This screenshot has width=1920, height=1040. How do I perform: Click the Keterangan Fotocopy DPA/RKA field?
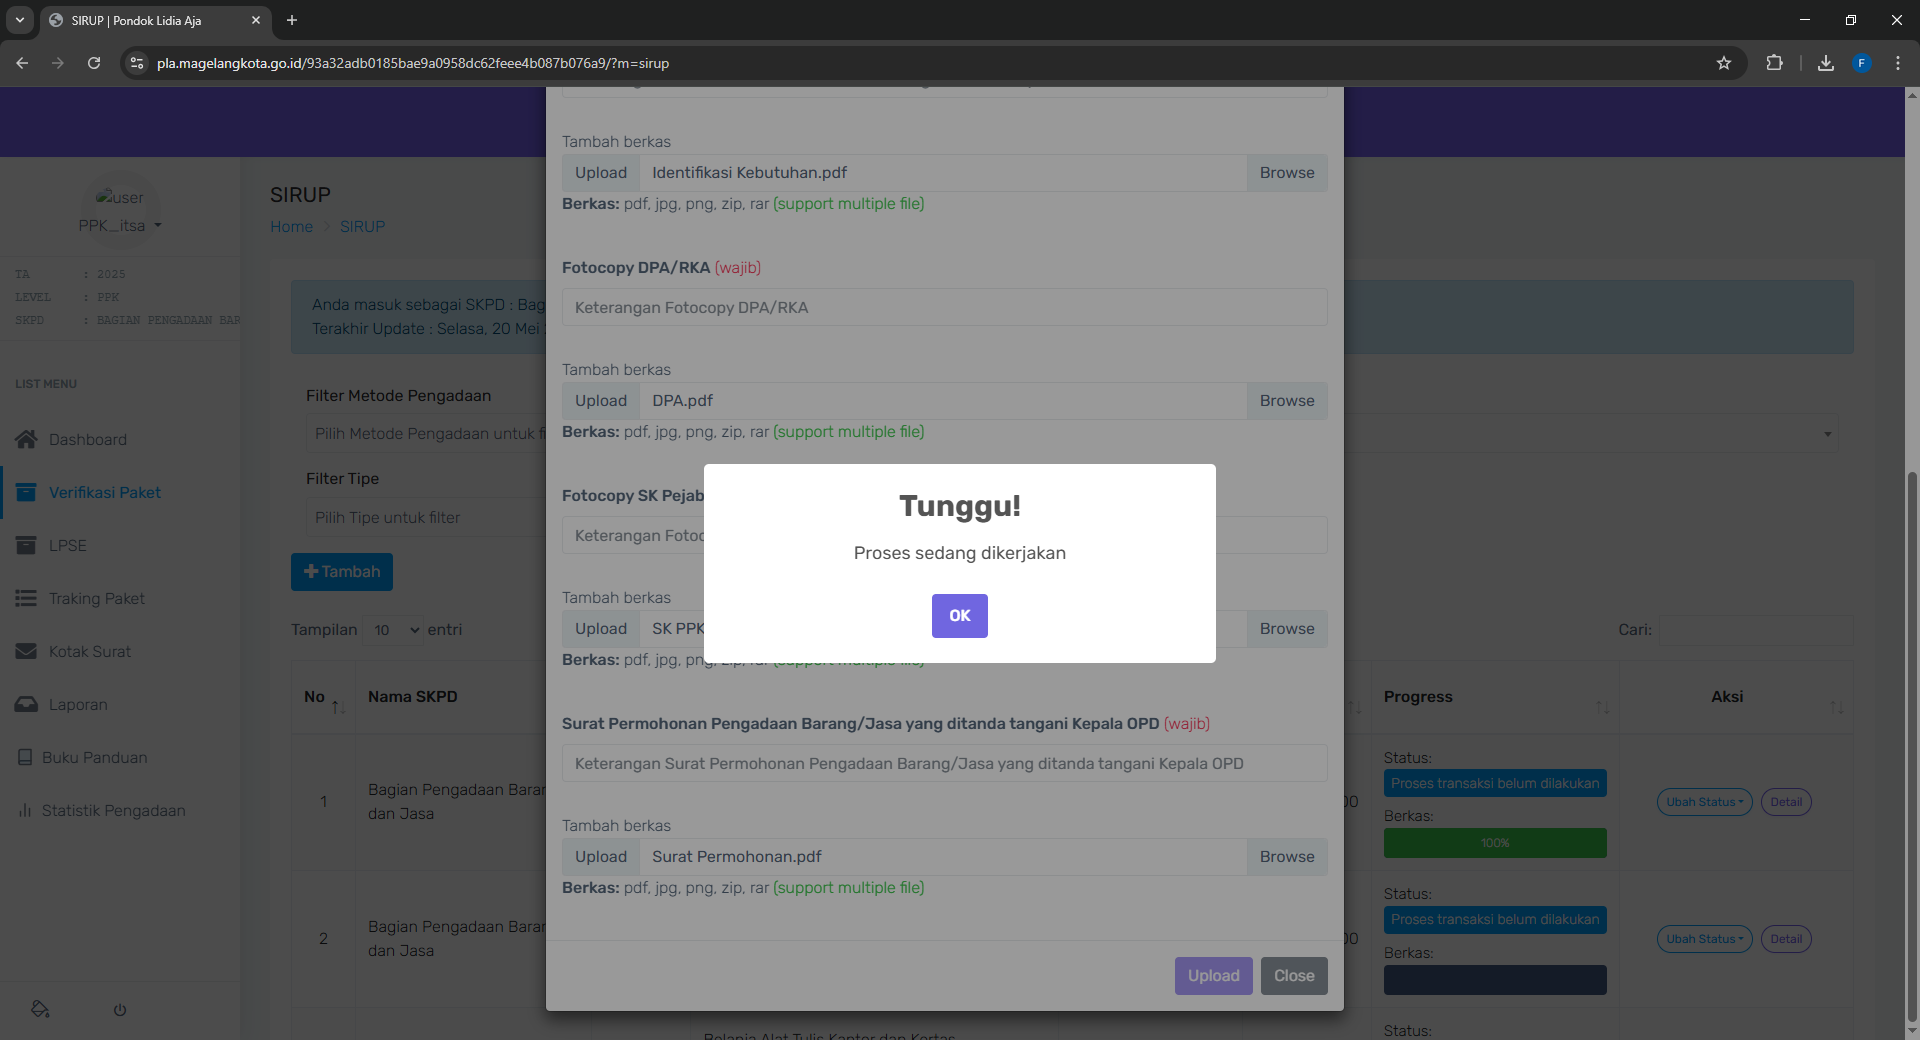944,308
